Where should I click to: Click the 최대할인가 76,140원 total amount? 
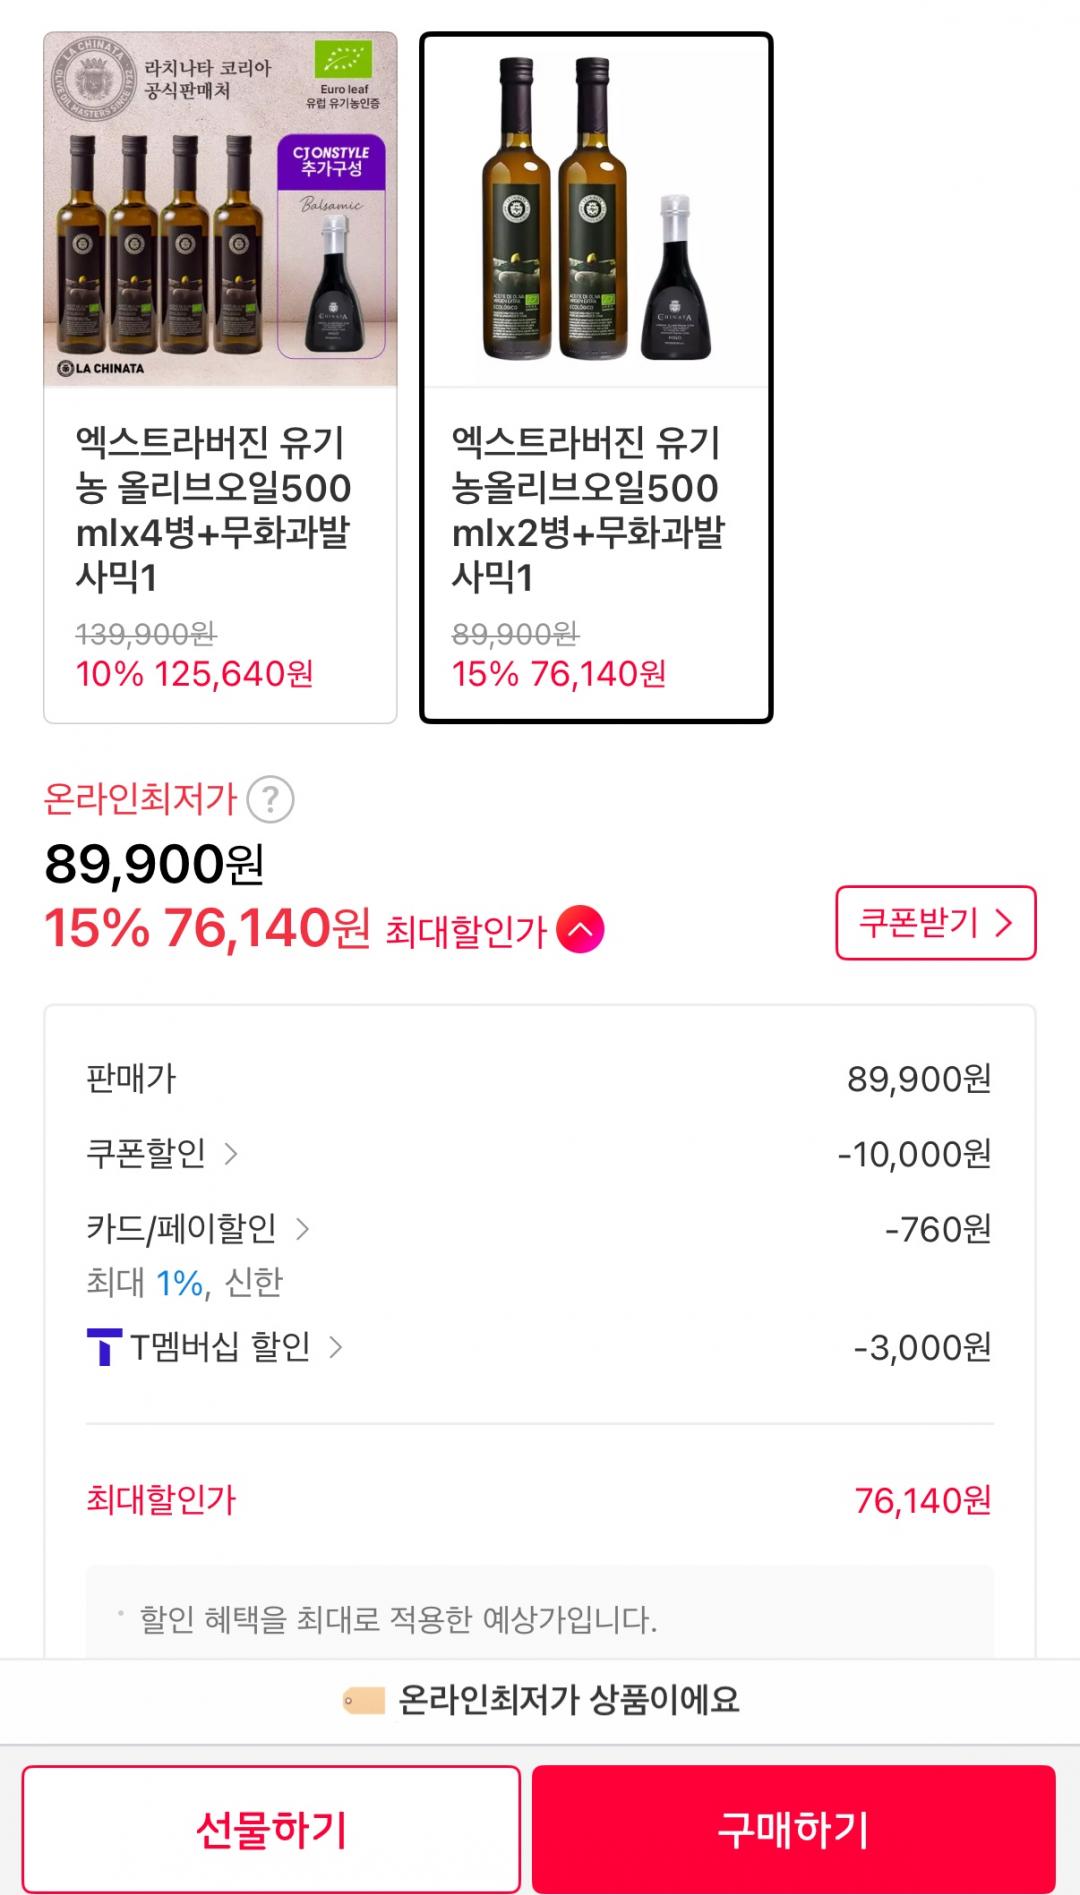(922, 1500)
